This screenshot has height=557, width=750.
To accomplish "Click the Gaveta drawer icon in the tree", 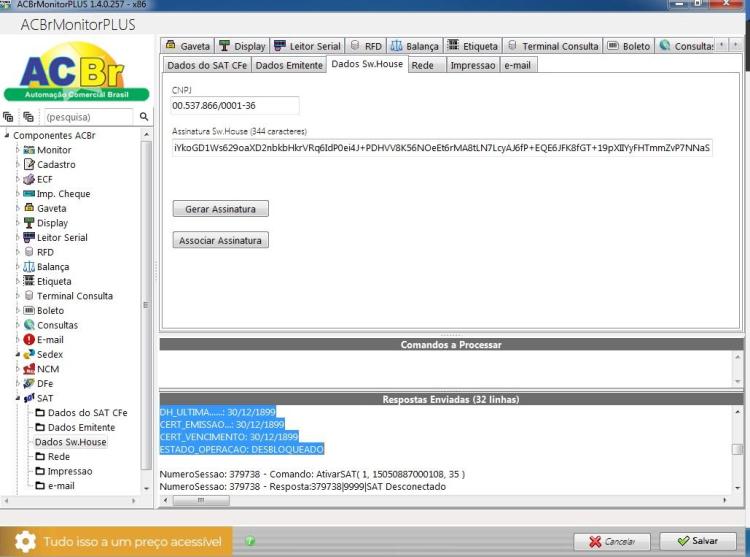I will (29, 208).
